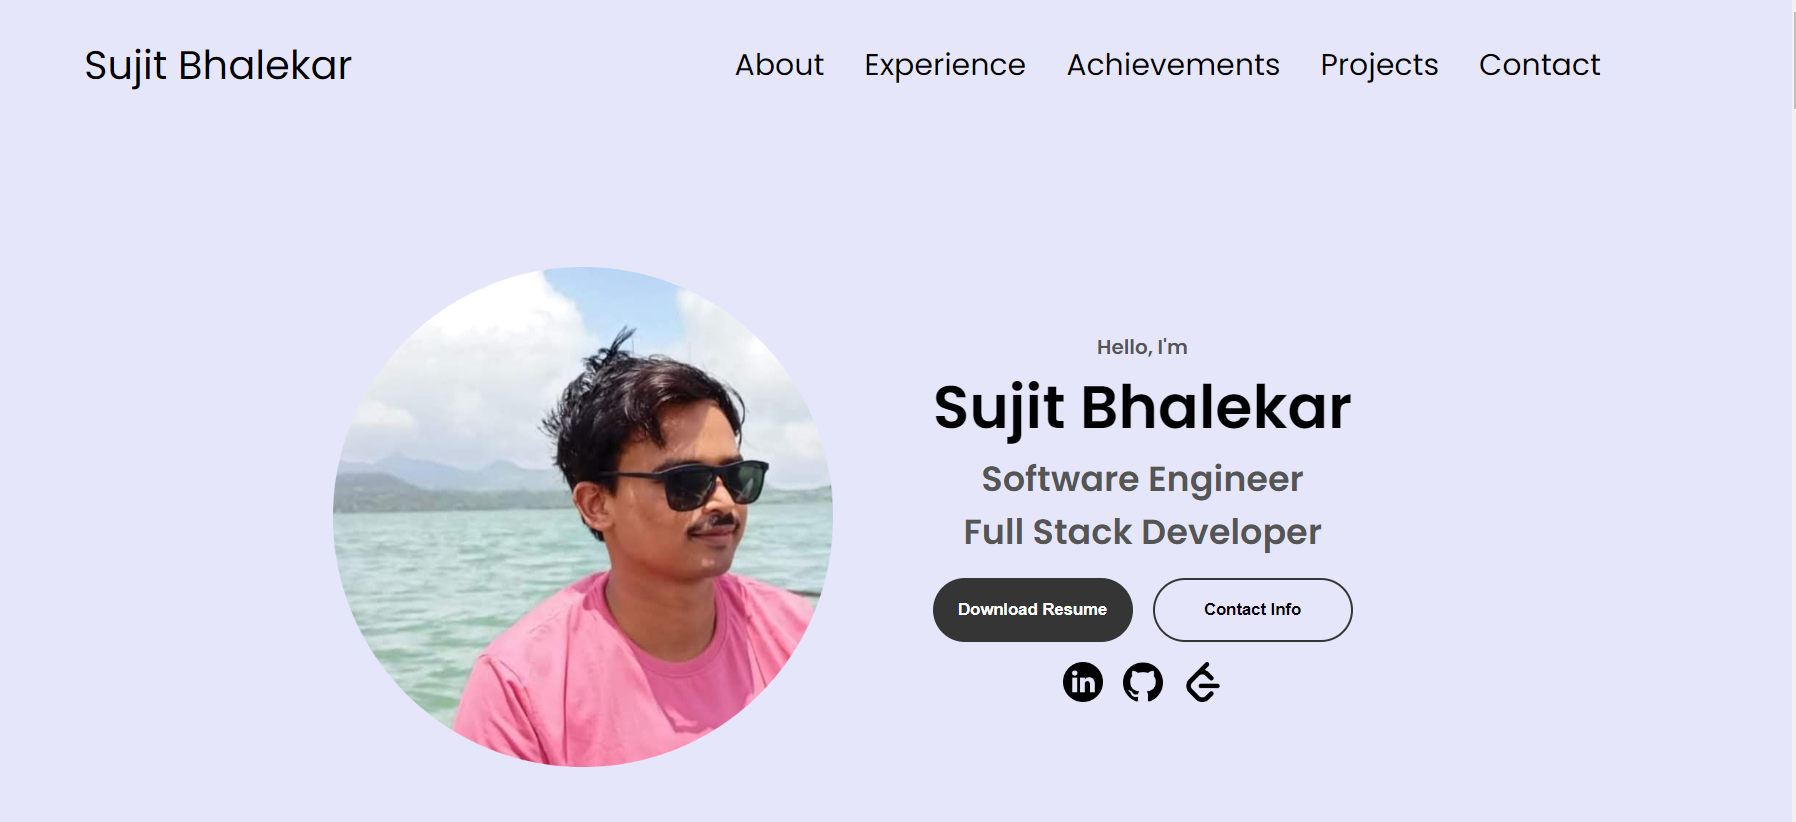The width and height of the screenshot is (1796, 822).
Task: Click the Sujit Bhalekar header logo text
Action: coord(218,66)
